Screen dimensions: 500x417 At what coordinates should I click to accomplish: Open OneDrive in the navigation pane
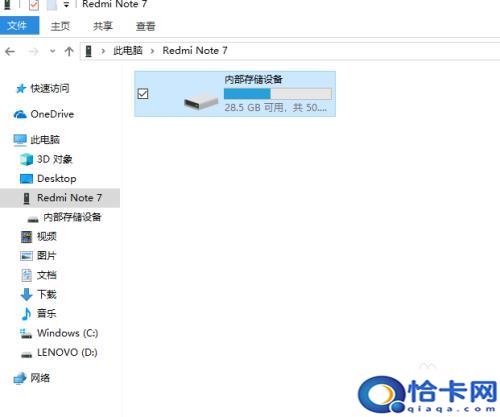pos(52,114)
